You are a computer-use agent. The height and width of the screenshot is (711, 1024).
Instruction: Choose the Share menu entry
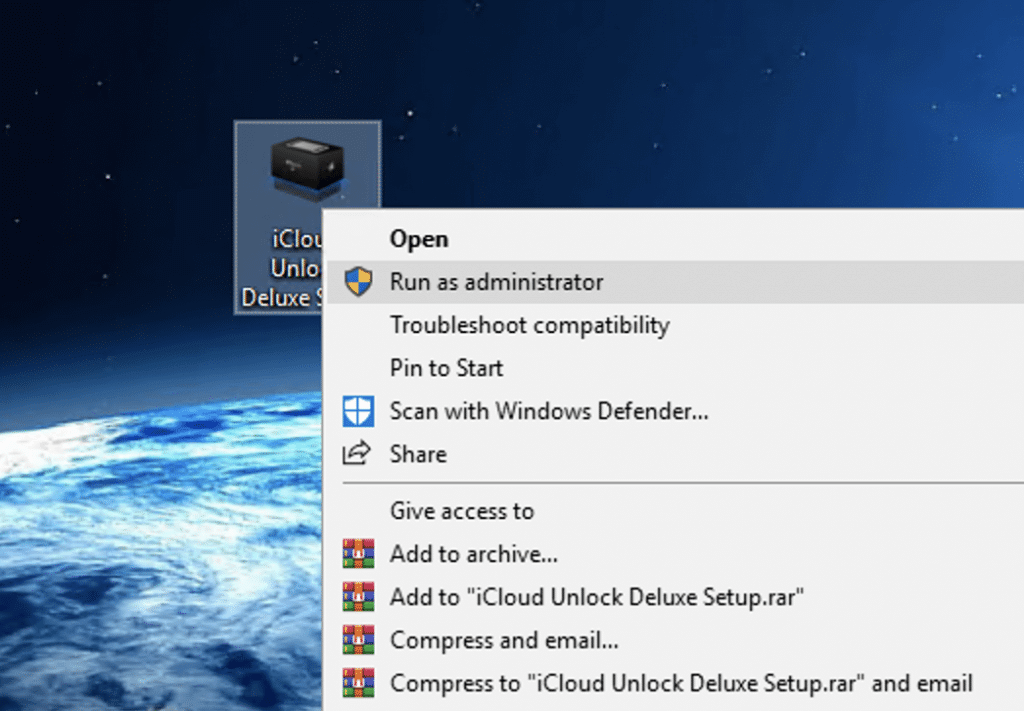[418, 454]
